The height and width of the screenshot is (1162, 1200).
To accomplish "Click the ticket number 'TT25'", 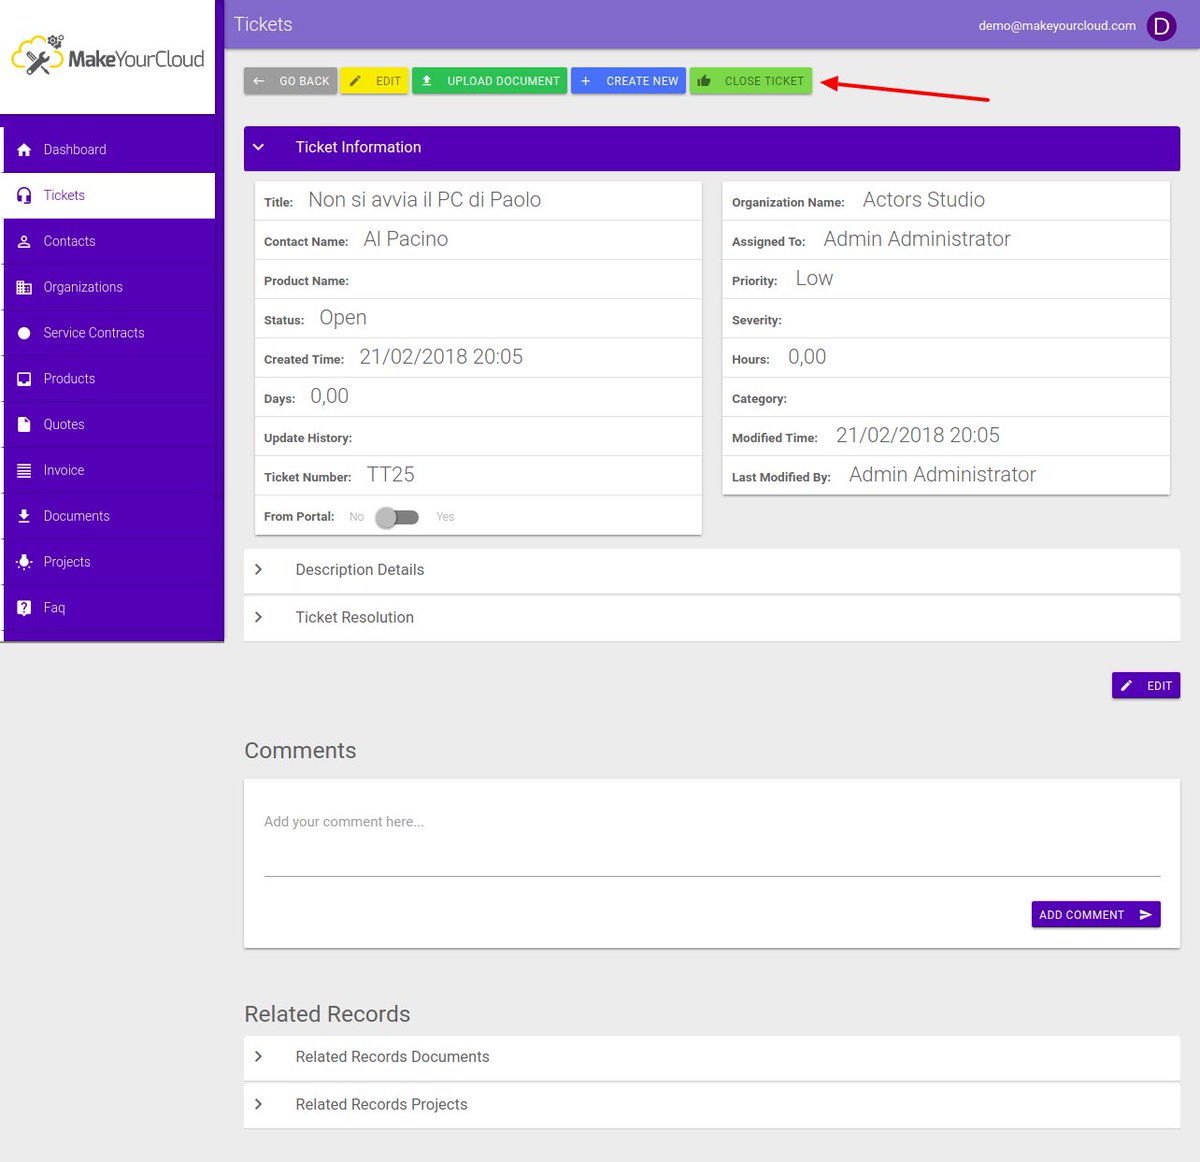I will (x=391, y=475).
